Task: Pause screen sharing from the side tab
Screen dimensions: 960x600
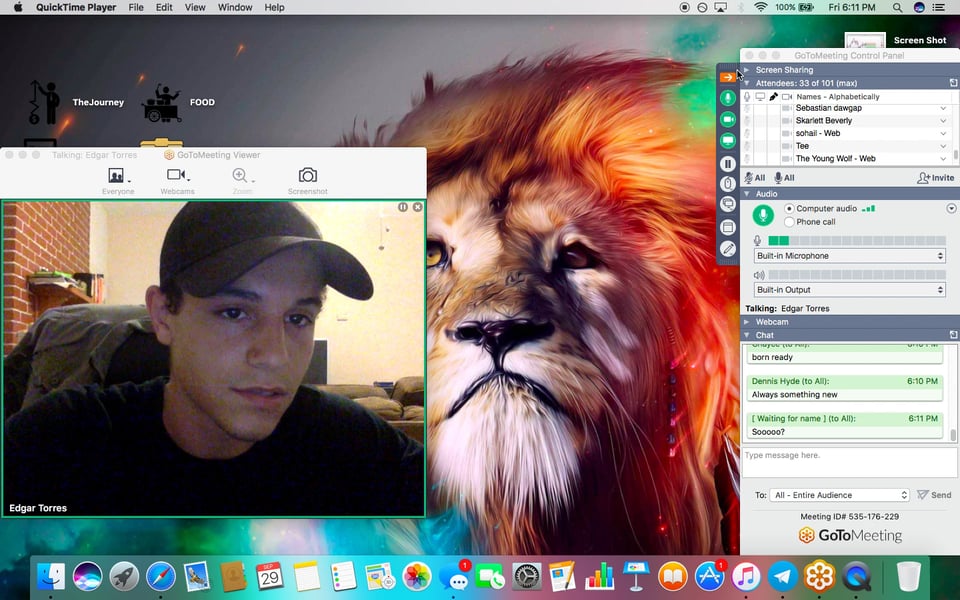Action: point(727,163)
